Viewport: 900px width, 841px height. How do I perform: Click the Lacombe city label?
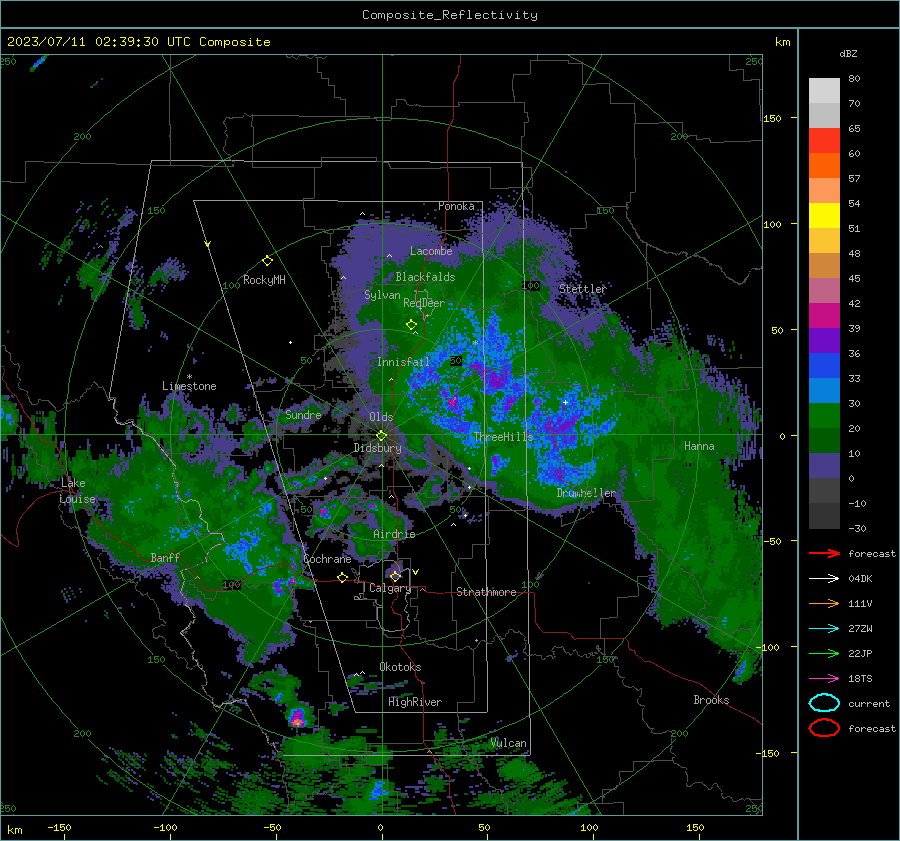pos(431,251)
